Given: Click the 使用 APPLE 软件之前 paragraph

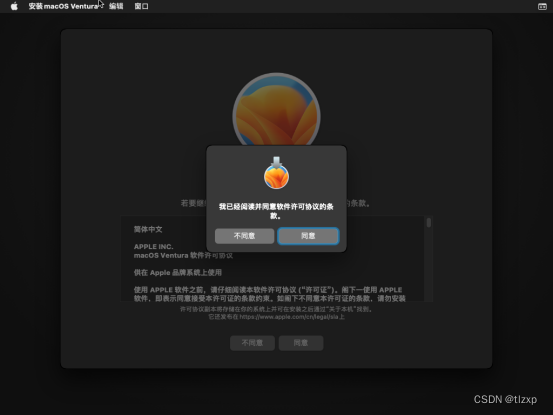Looking at the screenshot, I should (x=269, y=294).
